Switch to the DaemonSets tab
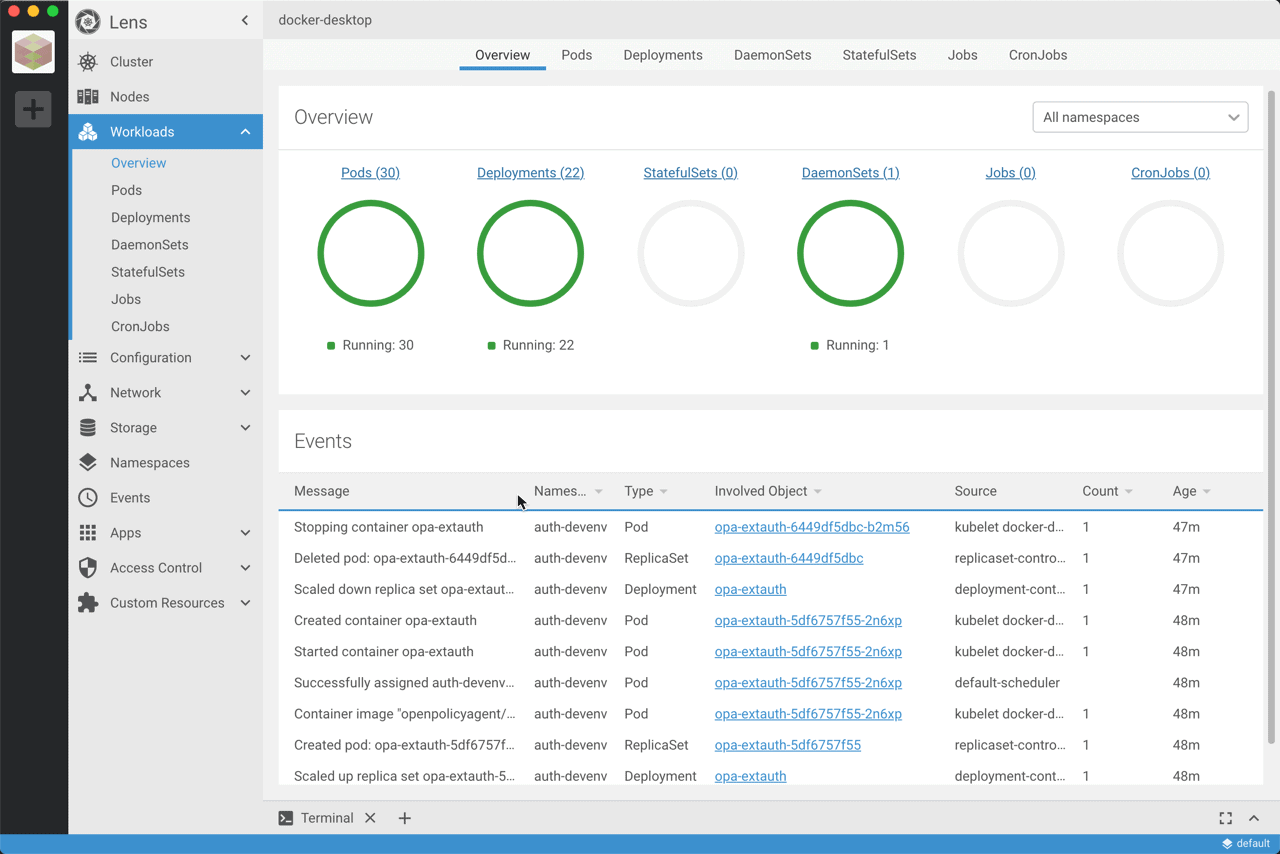 [x=772, y=55]
